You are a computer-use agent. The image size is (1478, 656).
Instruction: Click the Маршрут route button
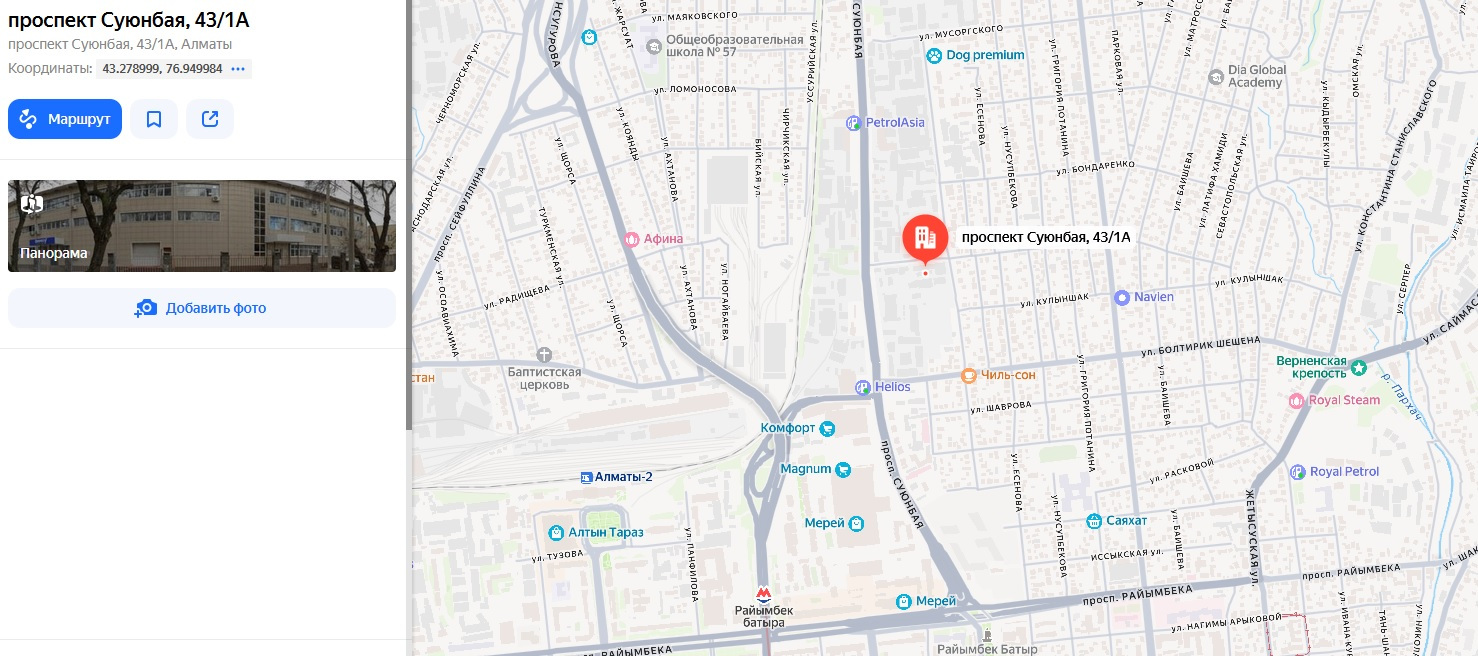[x=65, y=119]
